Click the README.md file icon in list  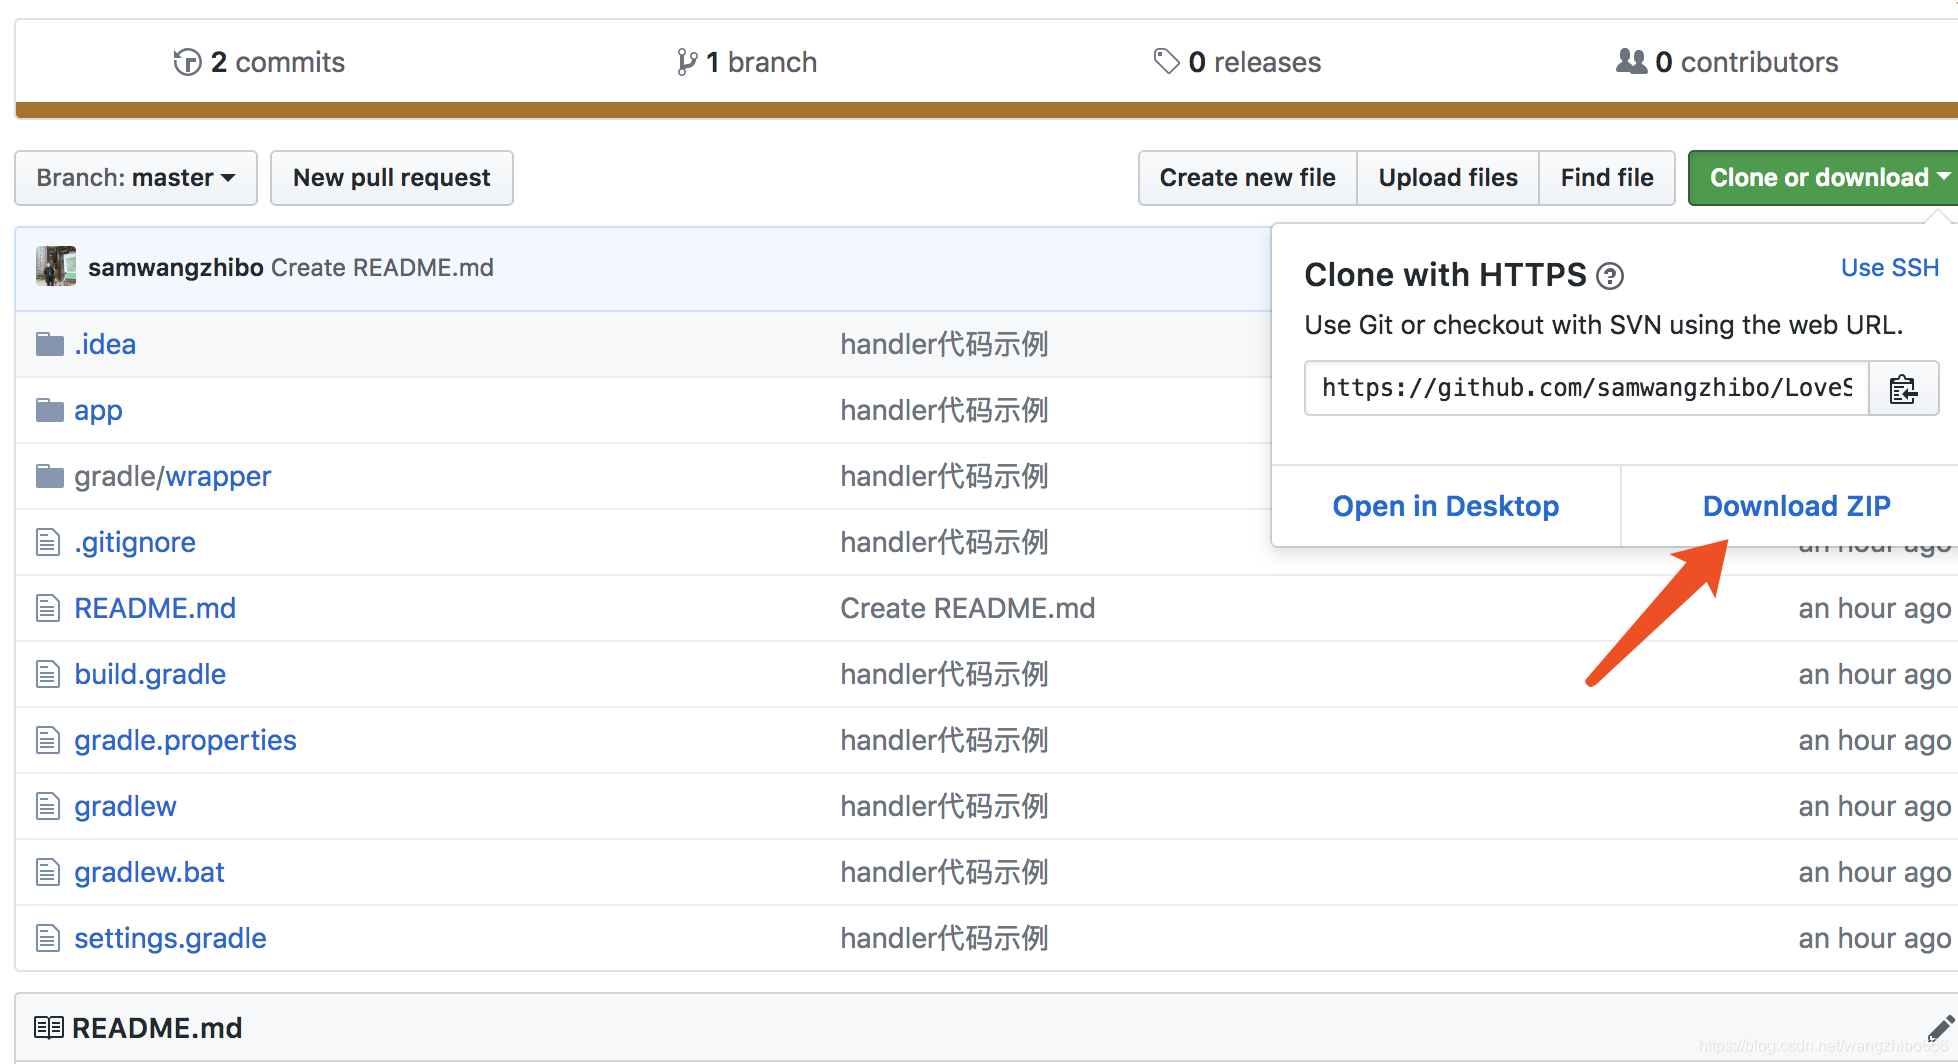(48, 608)
